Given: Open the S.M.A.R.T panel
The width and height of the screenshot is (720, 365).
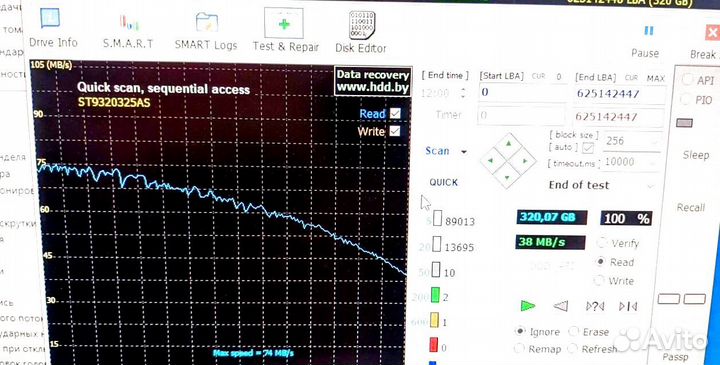Looking at the screenshot, I should pos(128,31).
